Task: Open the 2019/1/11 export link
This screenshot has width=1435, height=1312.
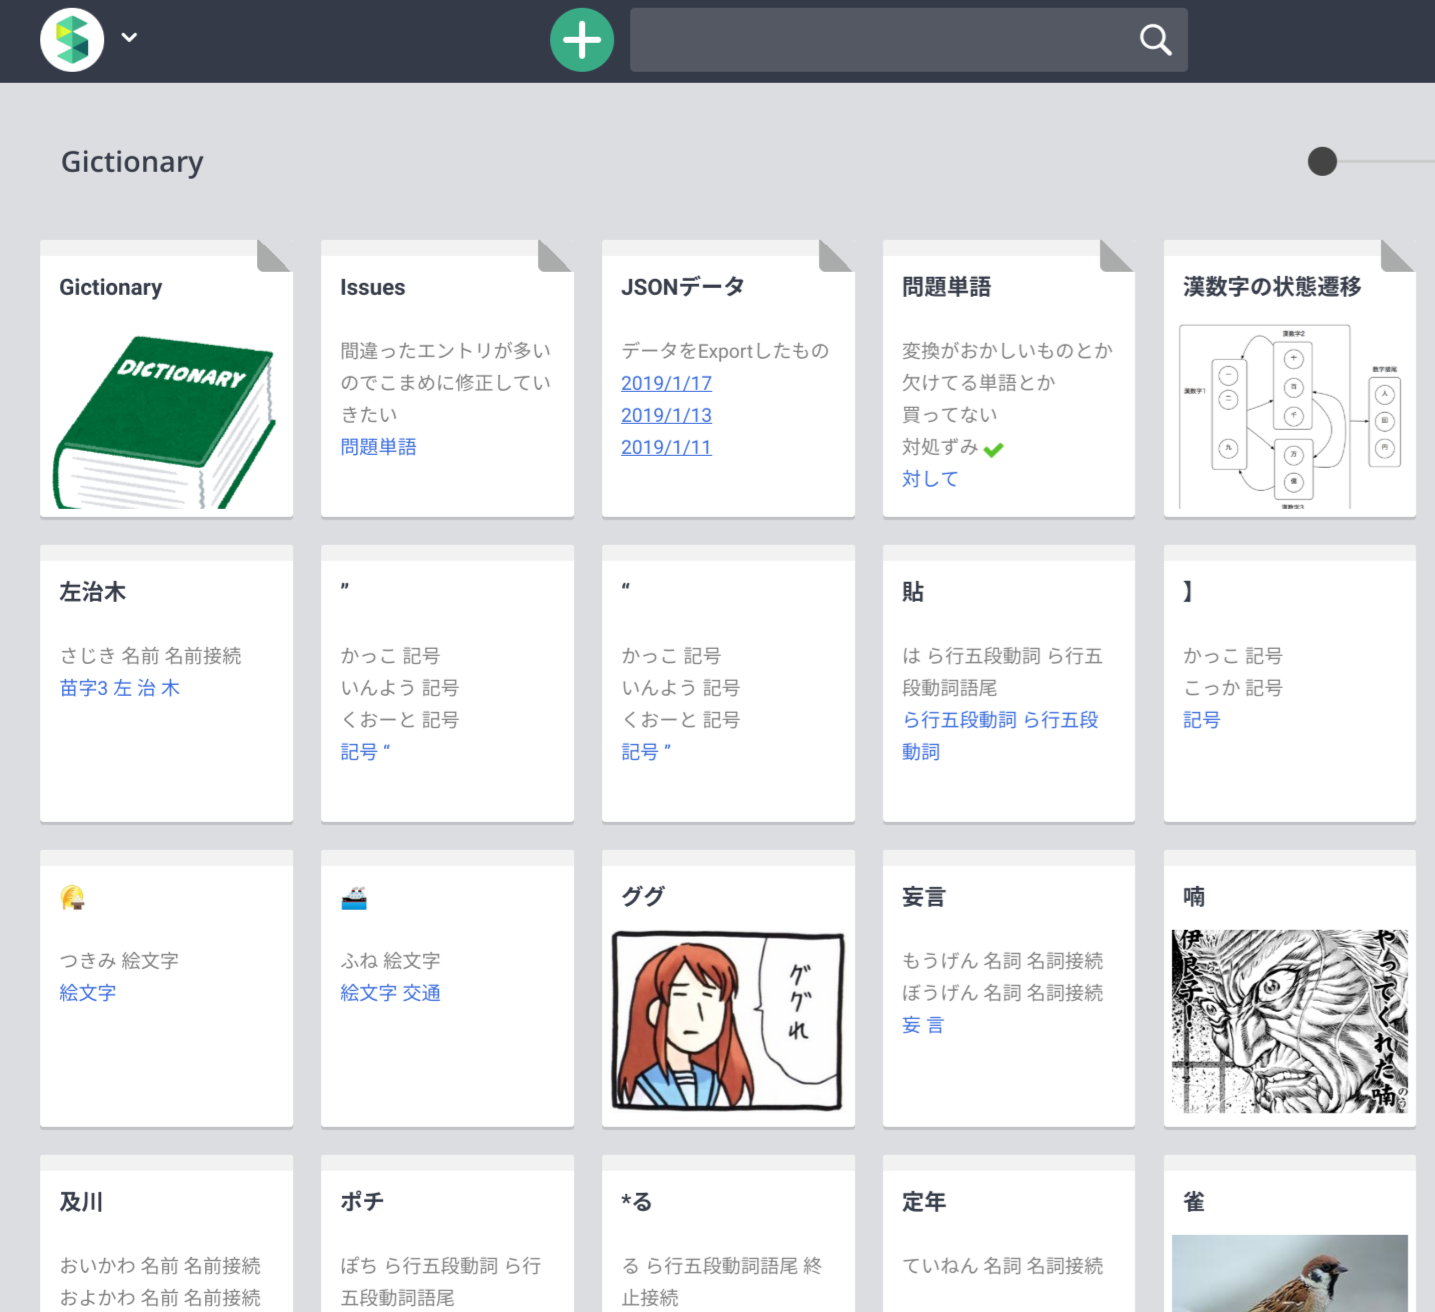Action: 666,447
